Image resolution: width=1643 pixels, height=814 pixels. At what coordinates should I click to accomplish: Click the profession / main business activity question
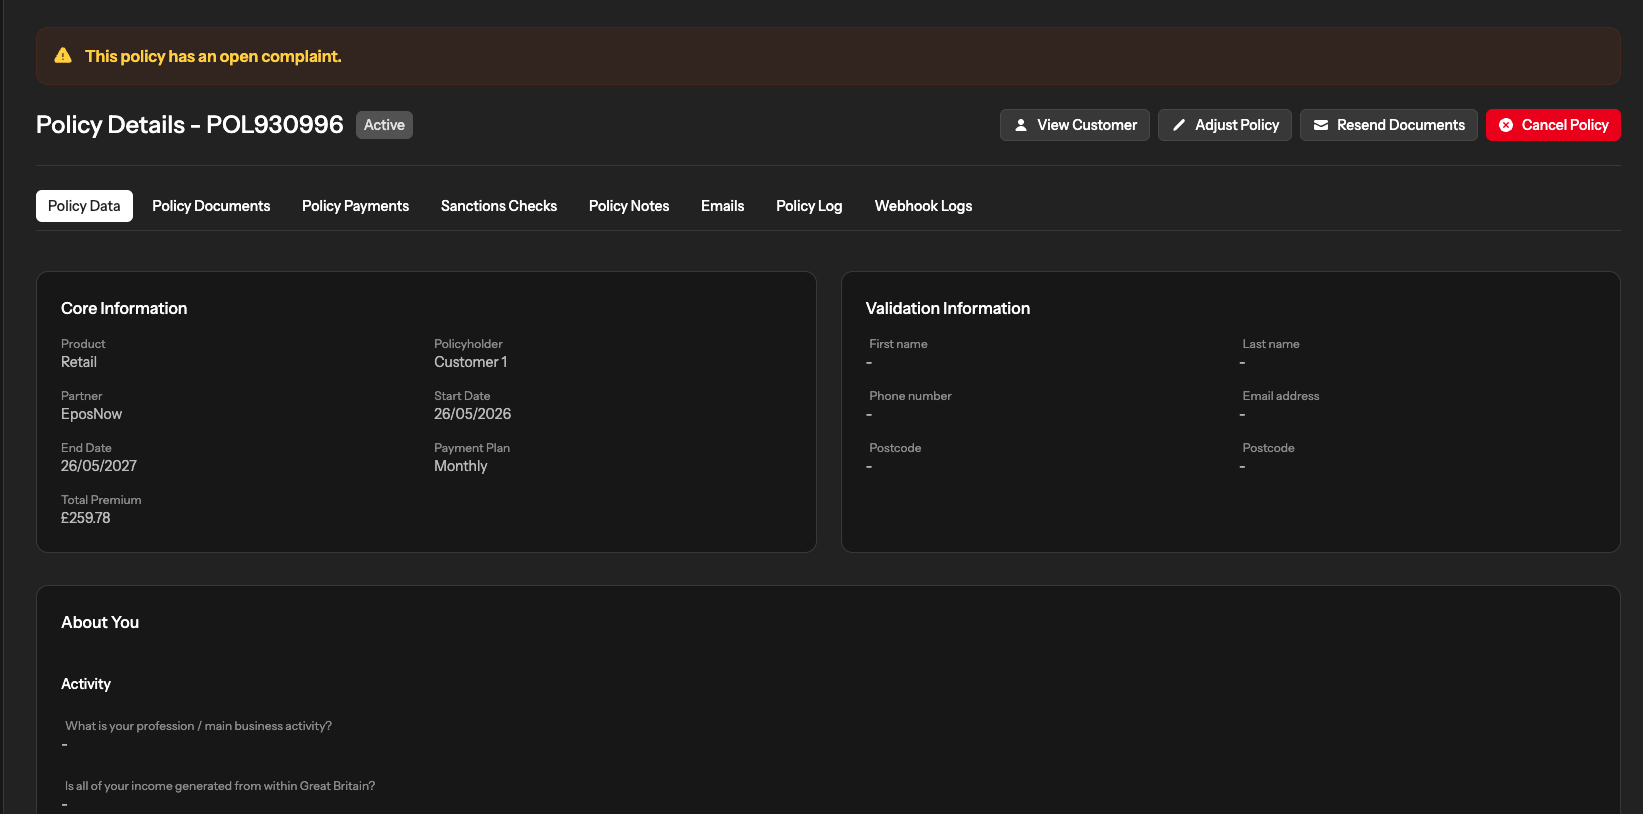pyautogui.click(x=198, y=726)
